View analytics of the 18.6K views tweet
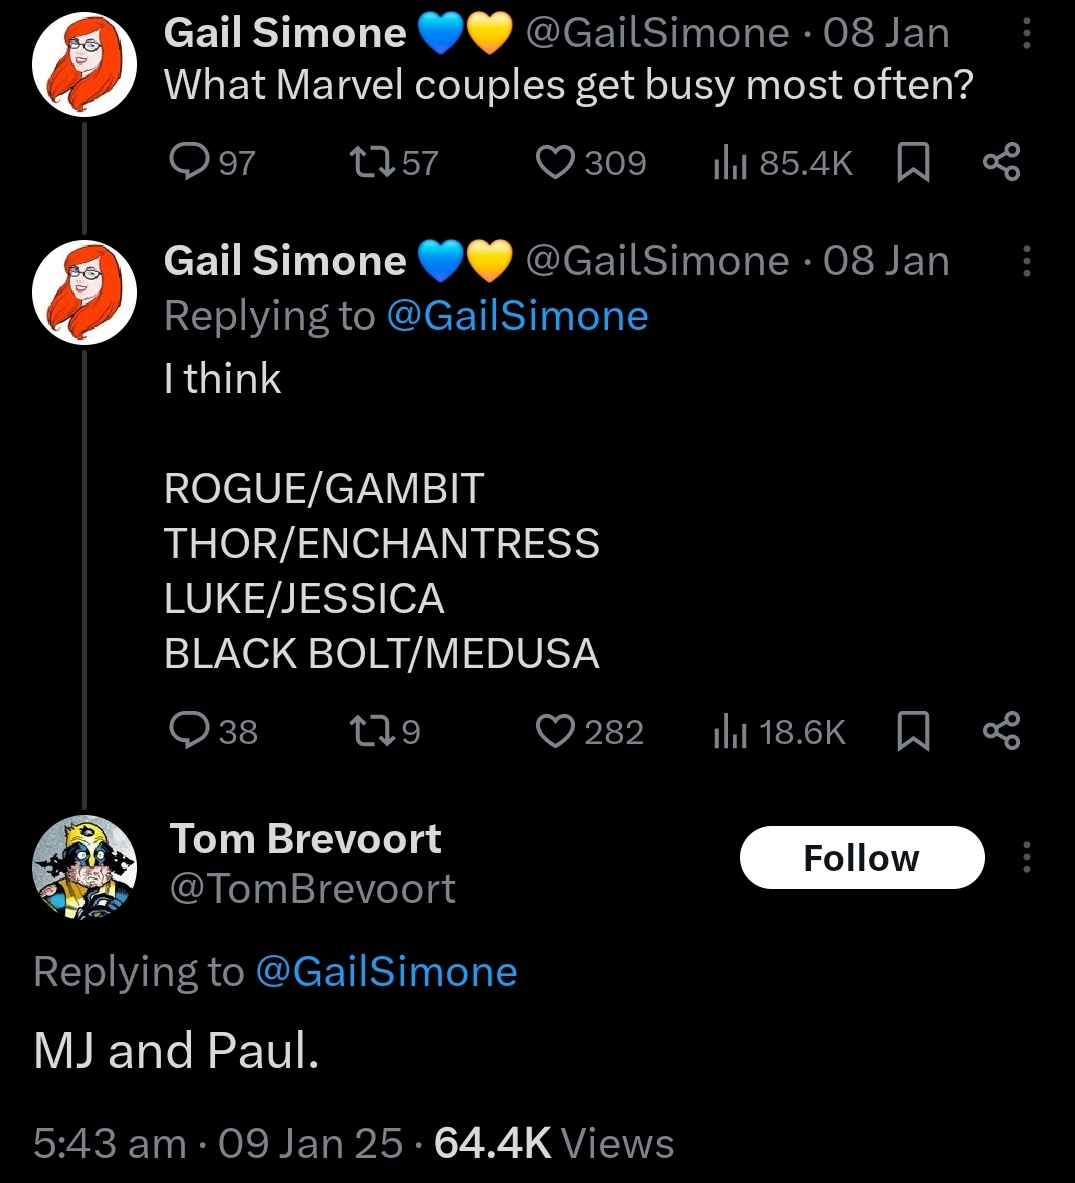Image resolution: width=1075 pixels, height=1183 pixels. coord(730,731)
